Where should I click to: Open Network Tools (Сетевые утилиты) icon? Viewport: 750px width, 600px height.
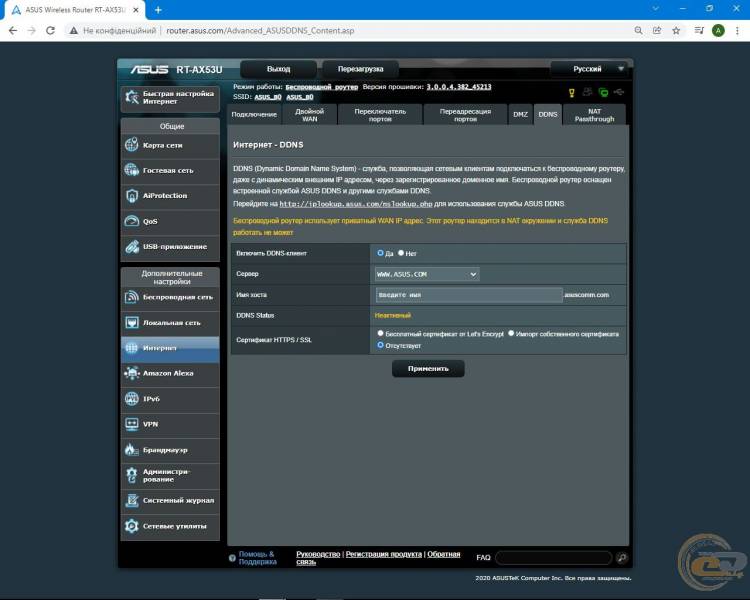132,526
